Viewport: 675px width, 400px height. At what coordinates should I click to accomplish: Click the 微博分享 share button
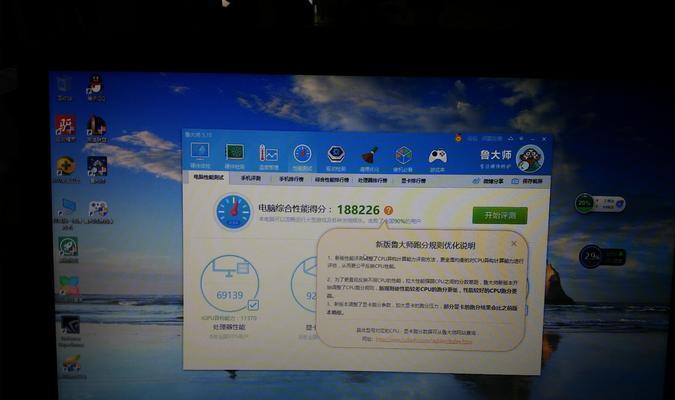[x=488, y=181]
